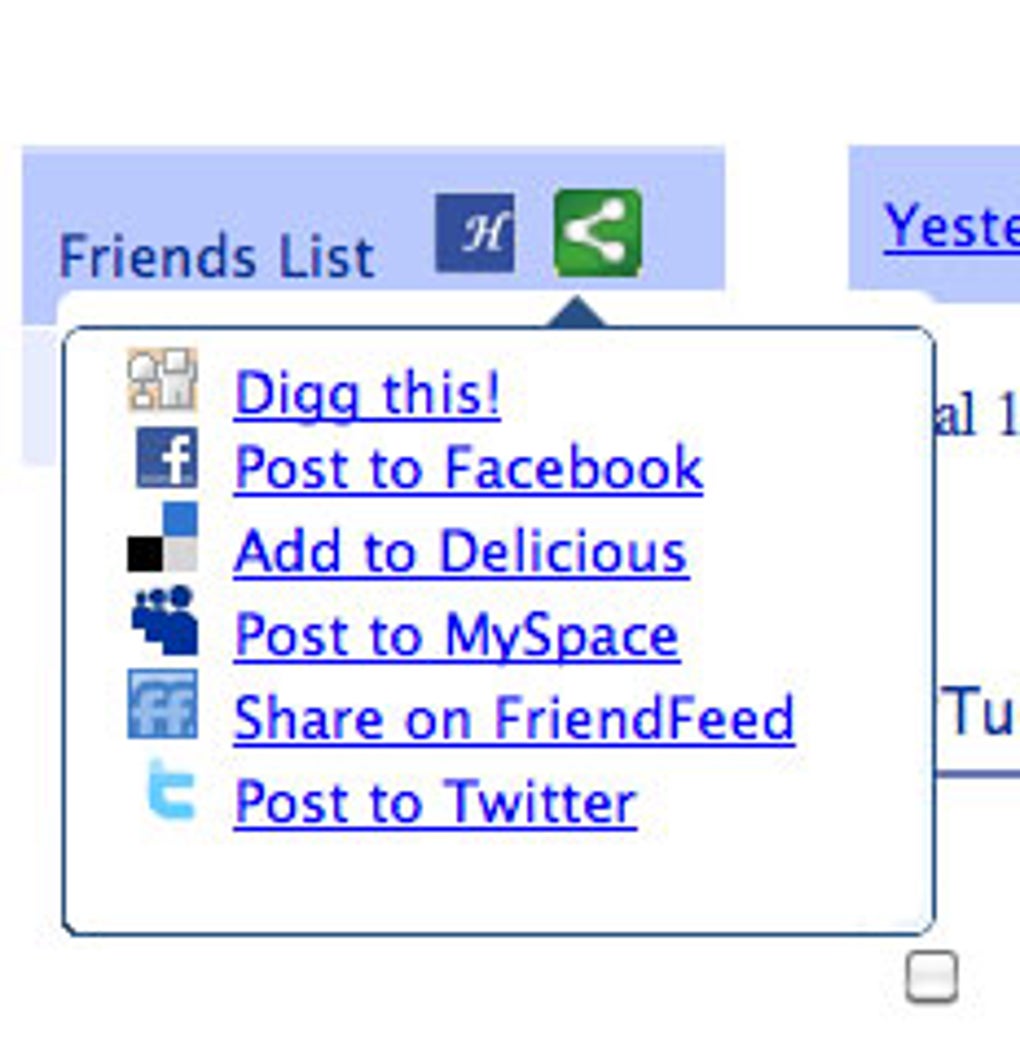Click the FriendFeed icon
Screen dimensions: 1020x1060
click(162, 705)
